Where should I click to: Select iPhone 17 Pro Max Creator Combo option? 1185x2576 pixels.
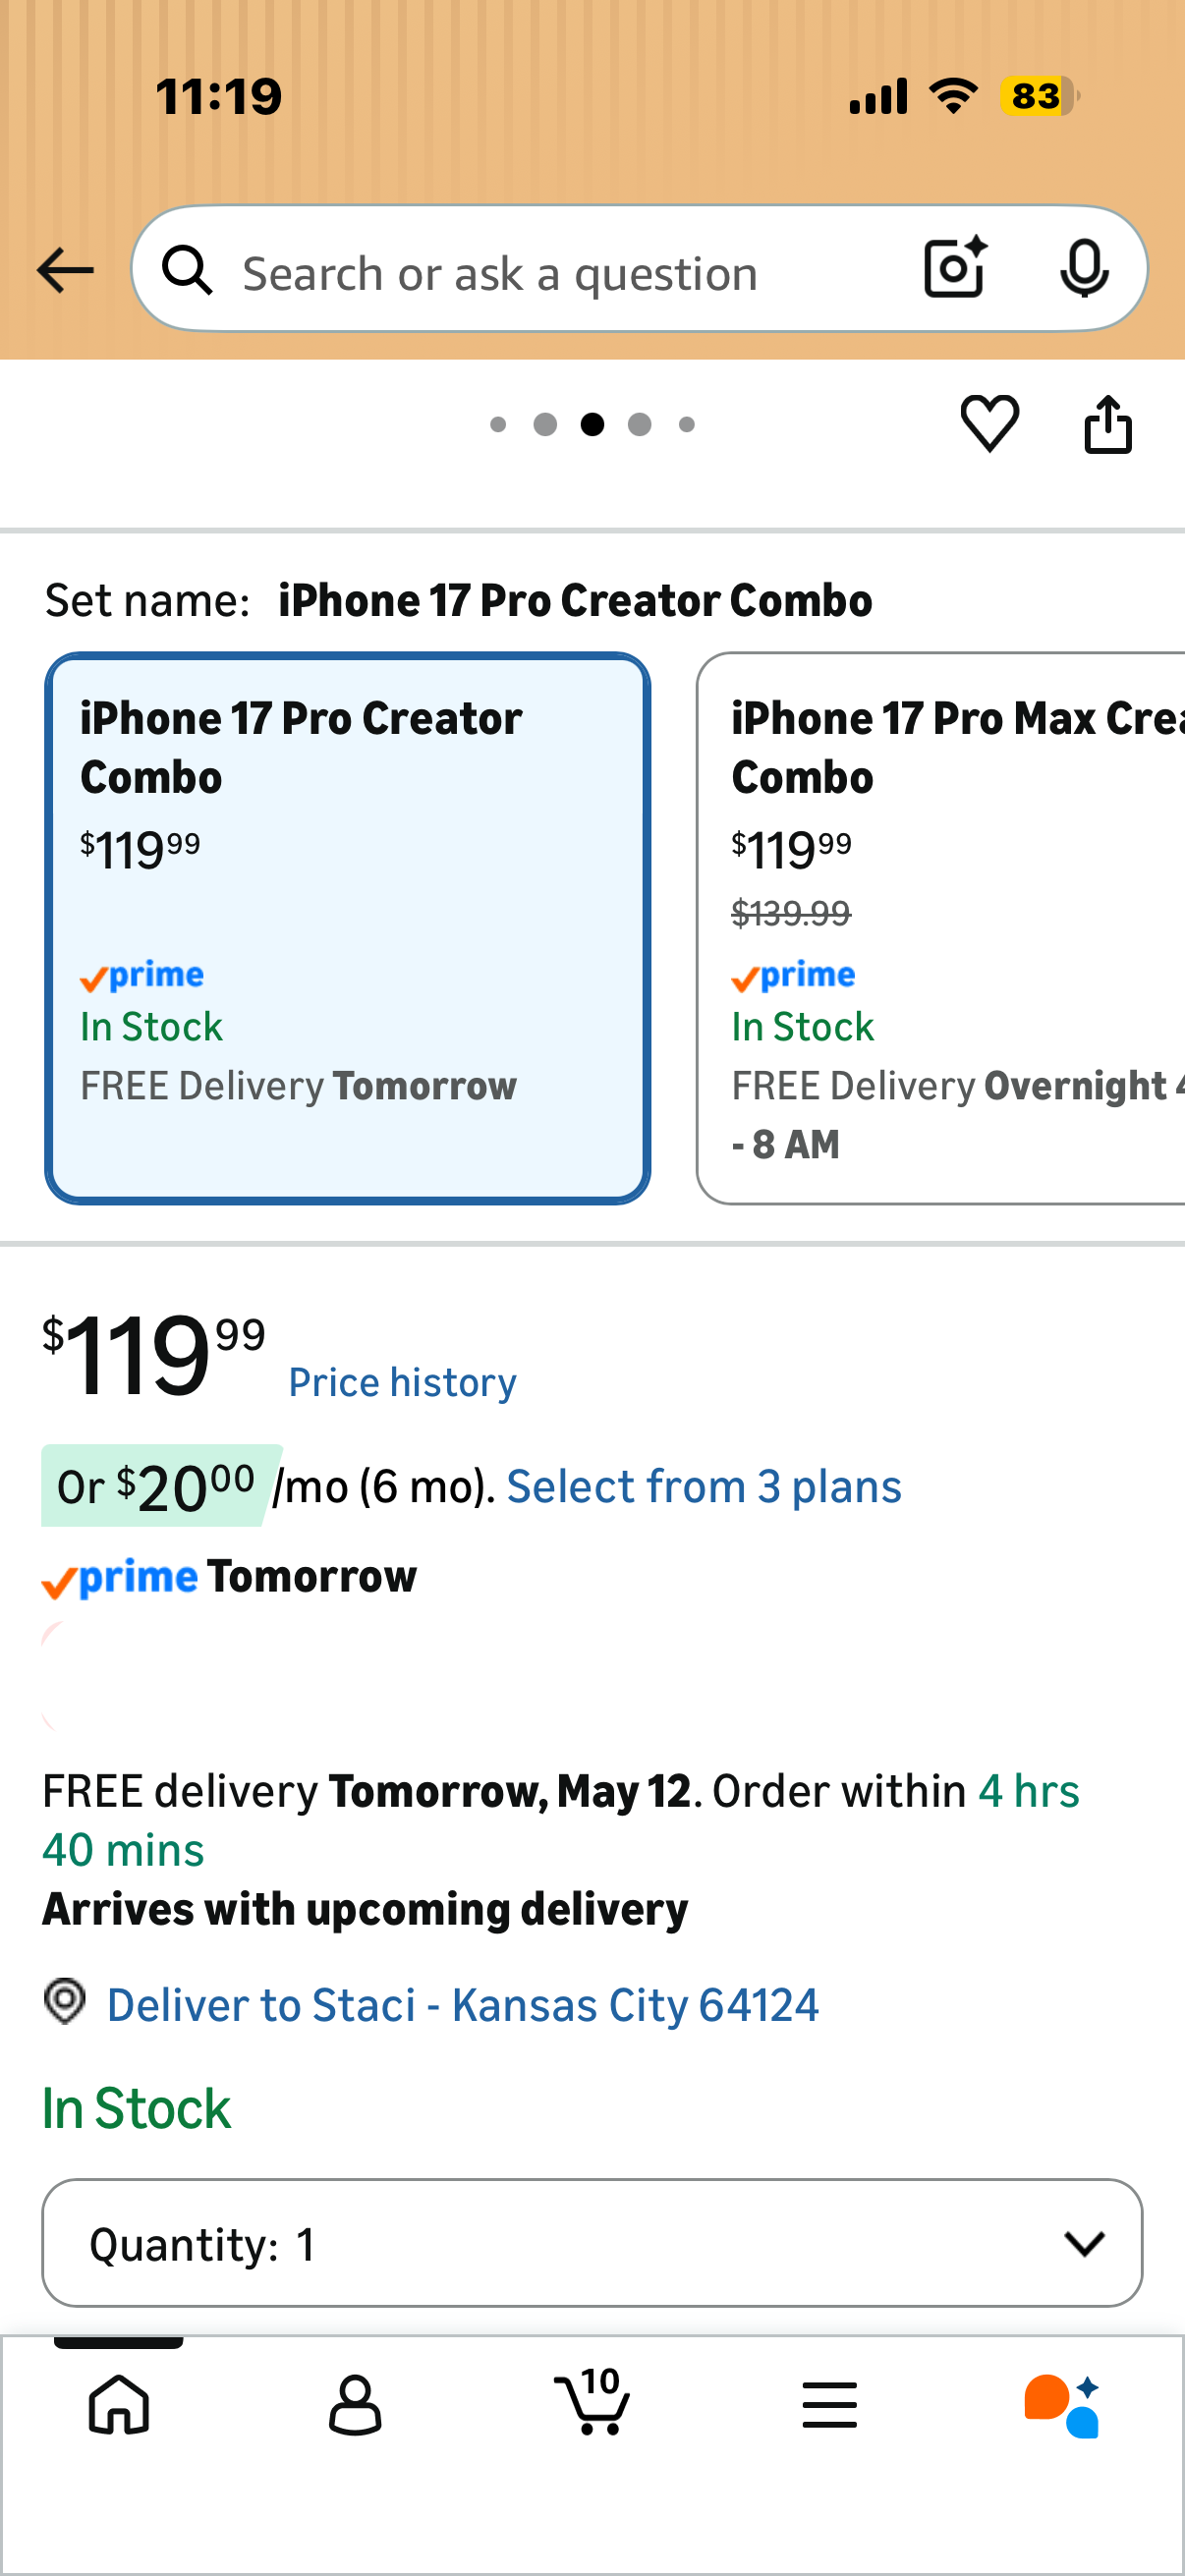tap(940, 928)
